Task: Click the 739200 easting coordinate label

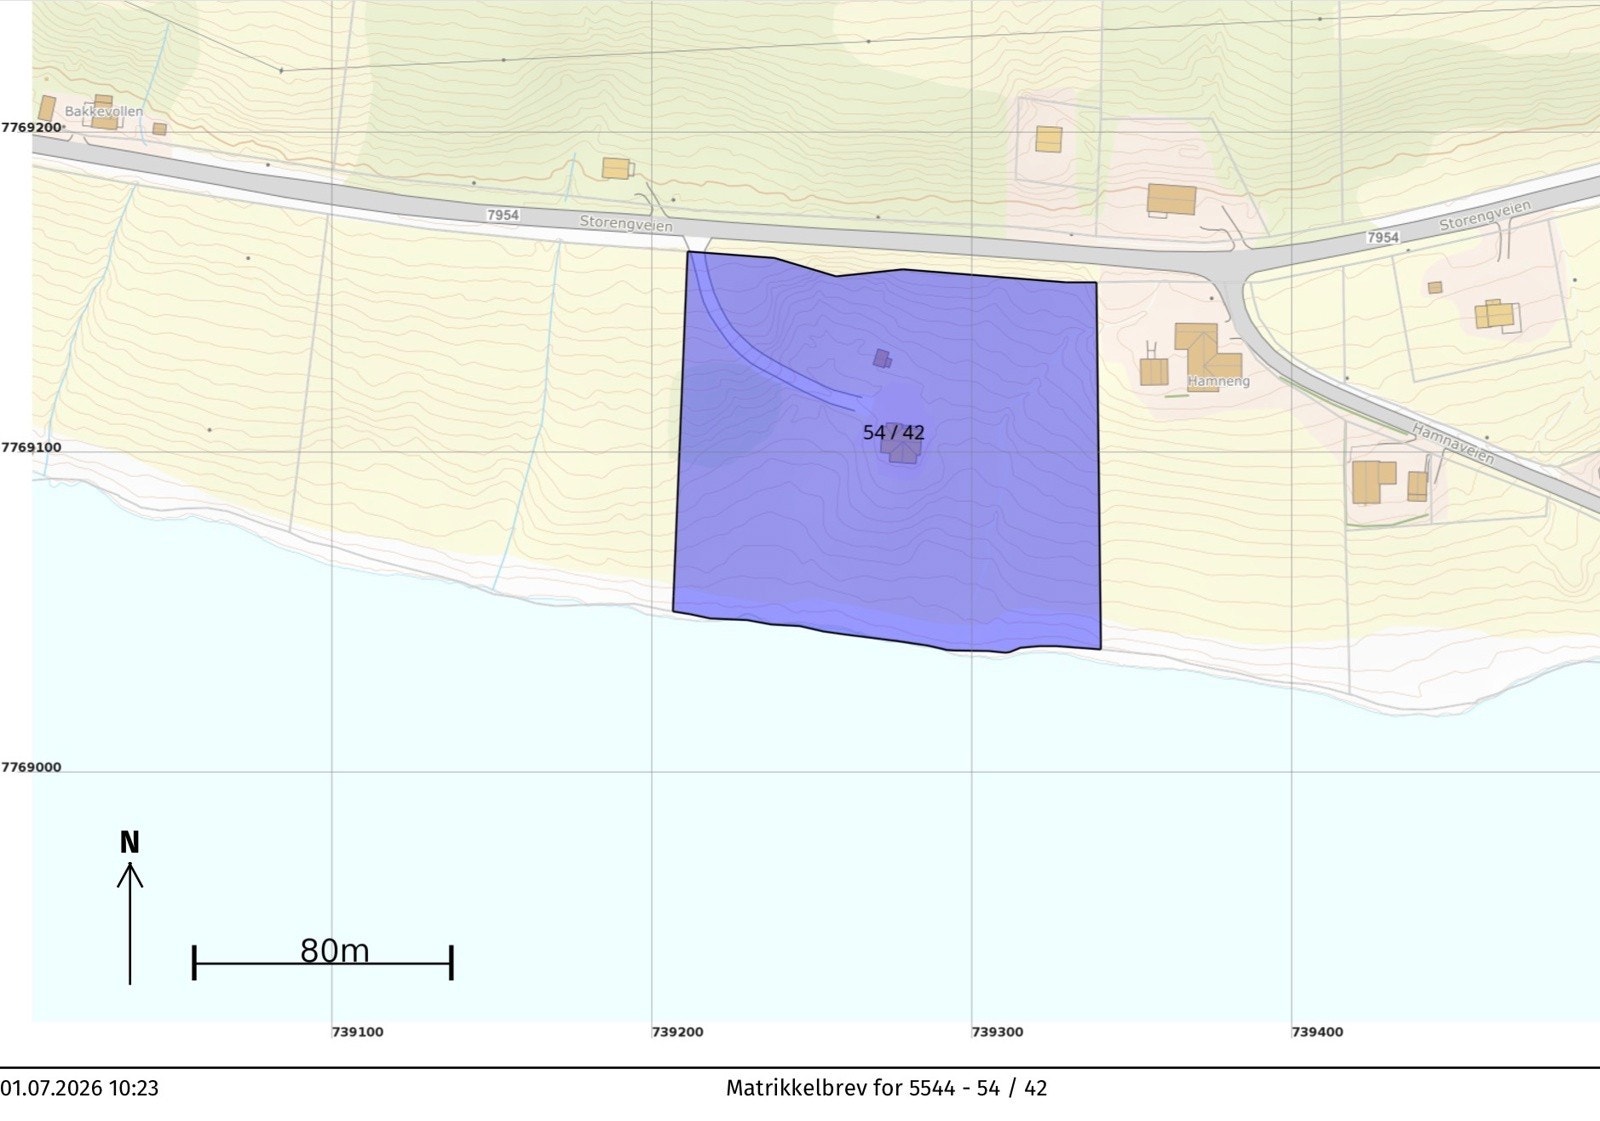Action: [x=677, y=1032]
